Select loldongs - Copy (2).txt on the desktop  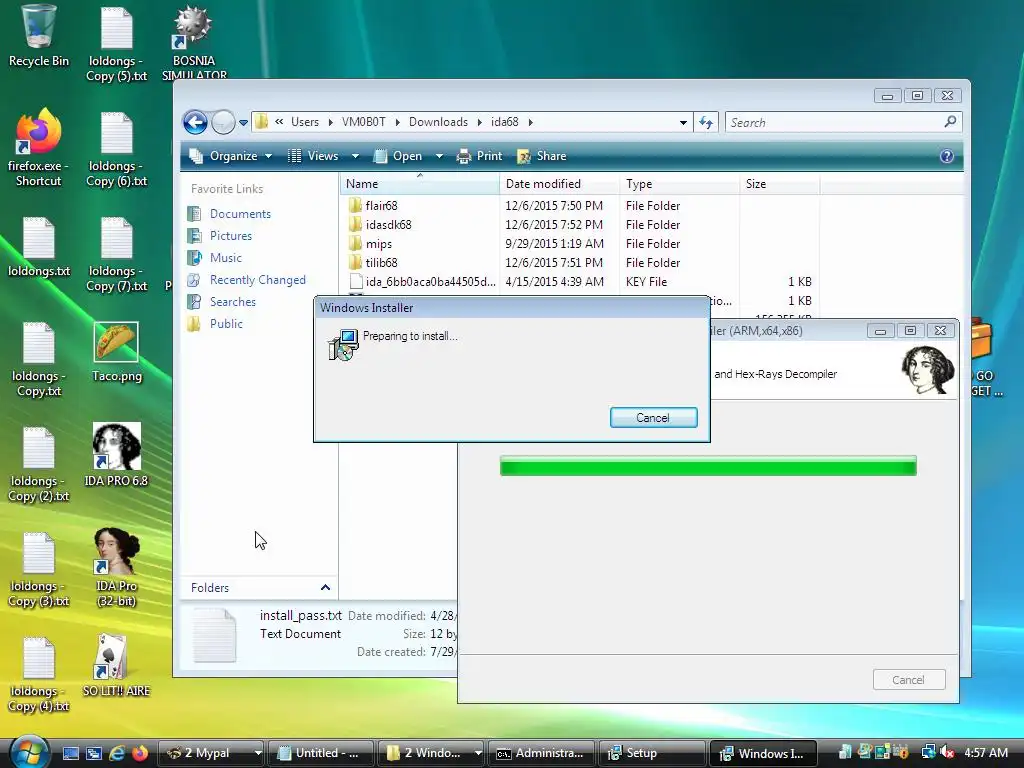point(39,464)
